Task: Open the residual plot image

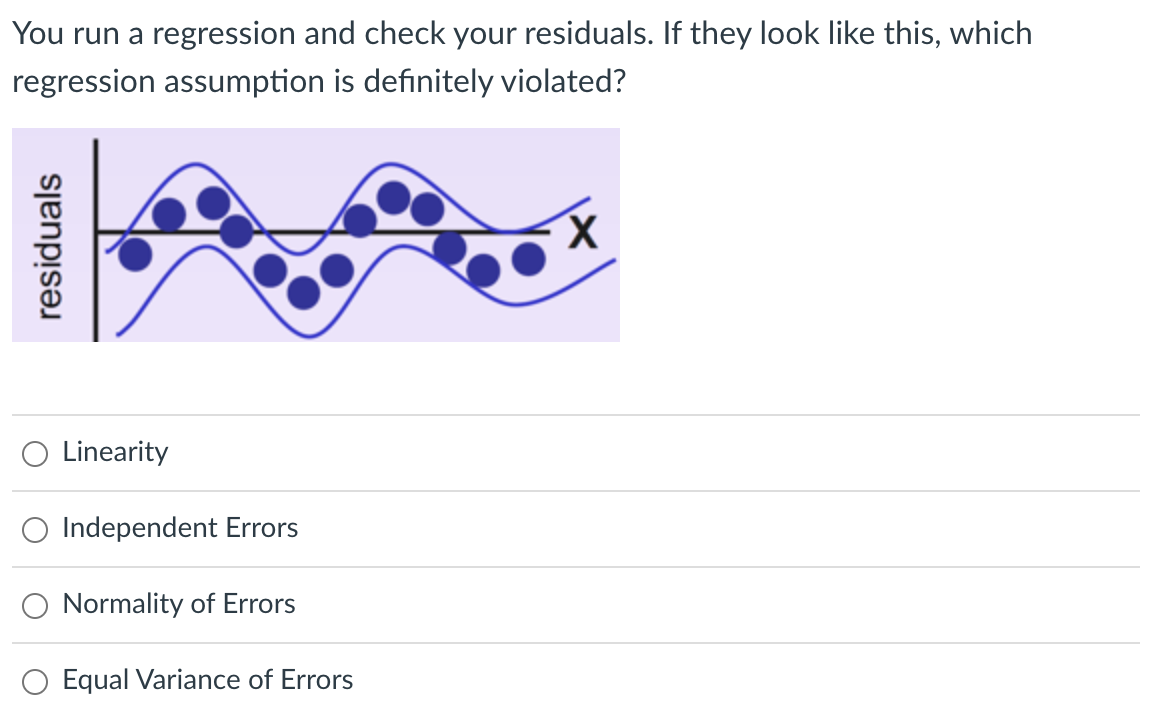Action: coord(316,235)
